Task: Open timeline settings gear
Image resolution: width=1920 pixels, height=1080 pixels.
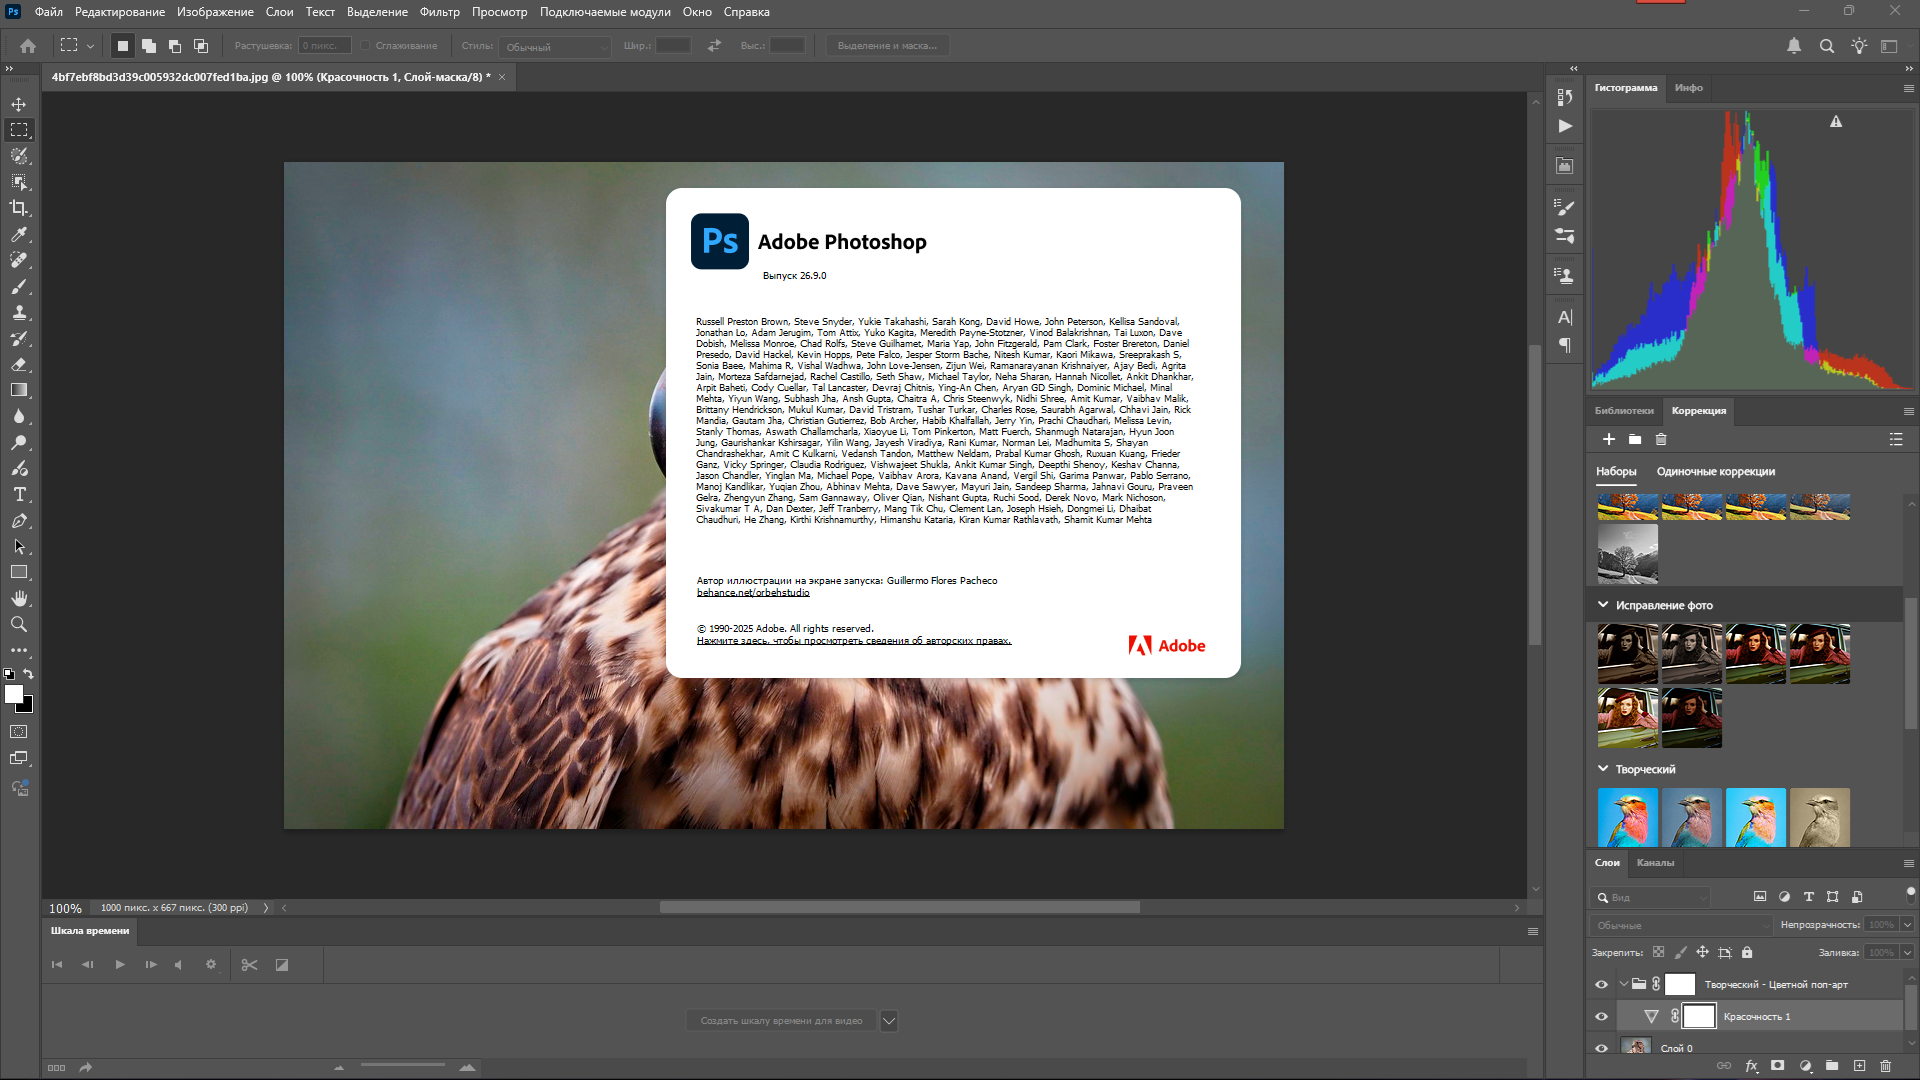Action: coord(211,965)
